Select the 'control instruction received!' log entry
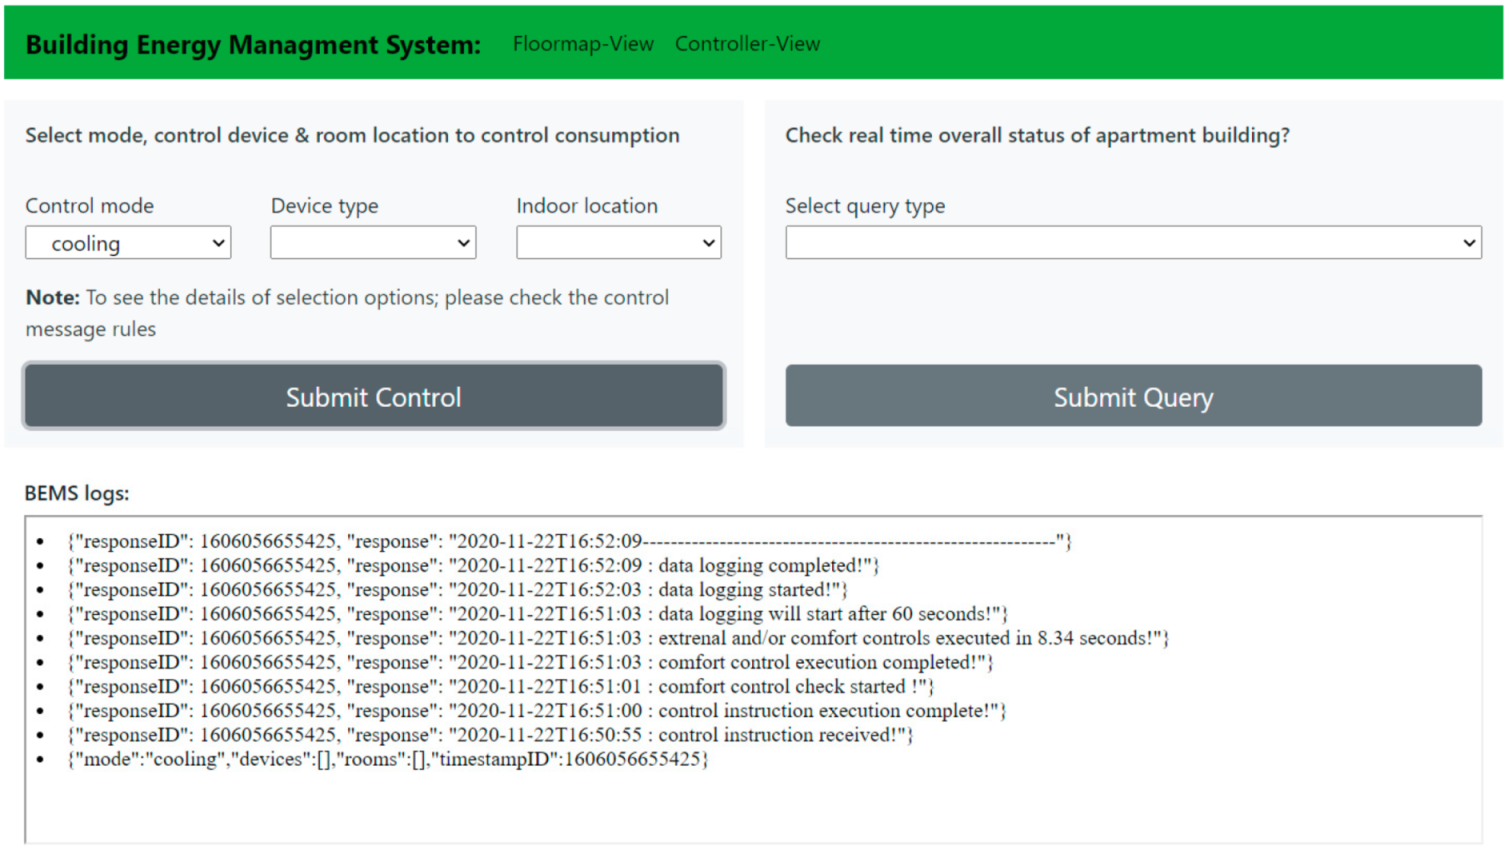This screenshot has width=1508, height=858. pyautogui.click(x=490, y=735)
